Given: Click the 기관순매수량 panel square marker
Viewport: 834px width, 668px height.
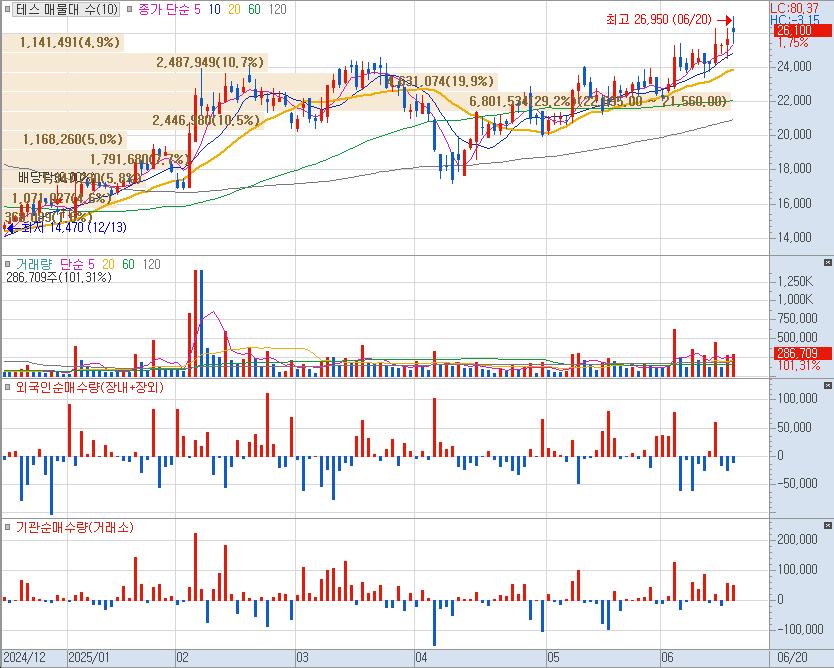Looking at the screenshot, I should pyautogui.click(x=7, y=527).
